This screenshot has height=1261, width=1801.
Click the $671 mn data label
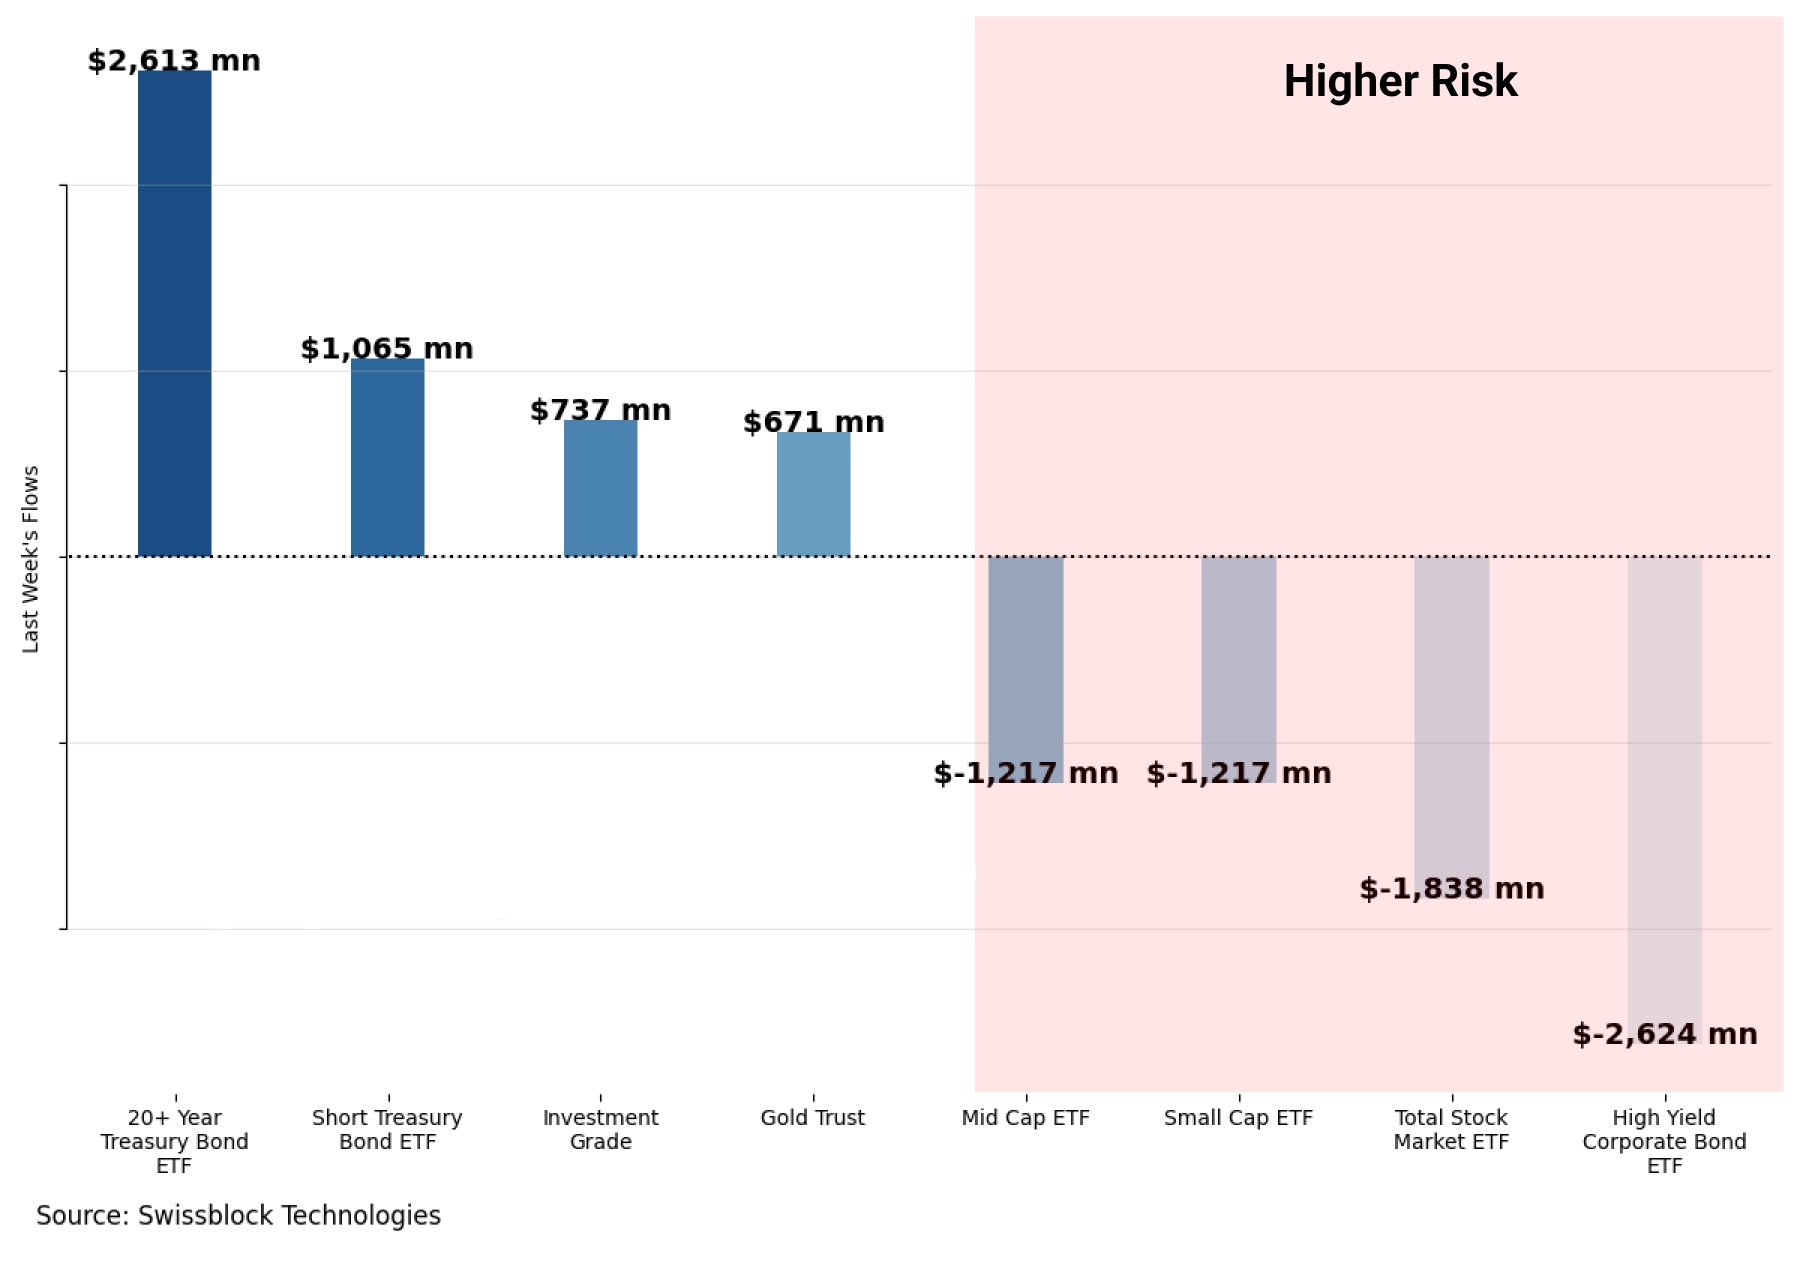tap(814, 422)
